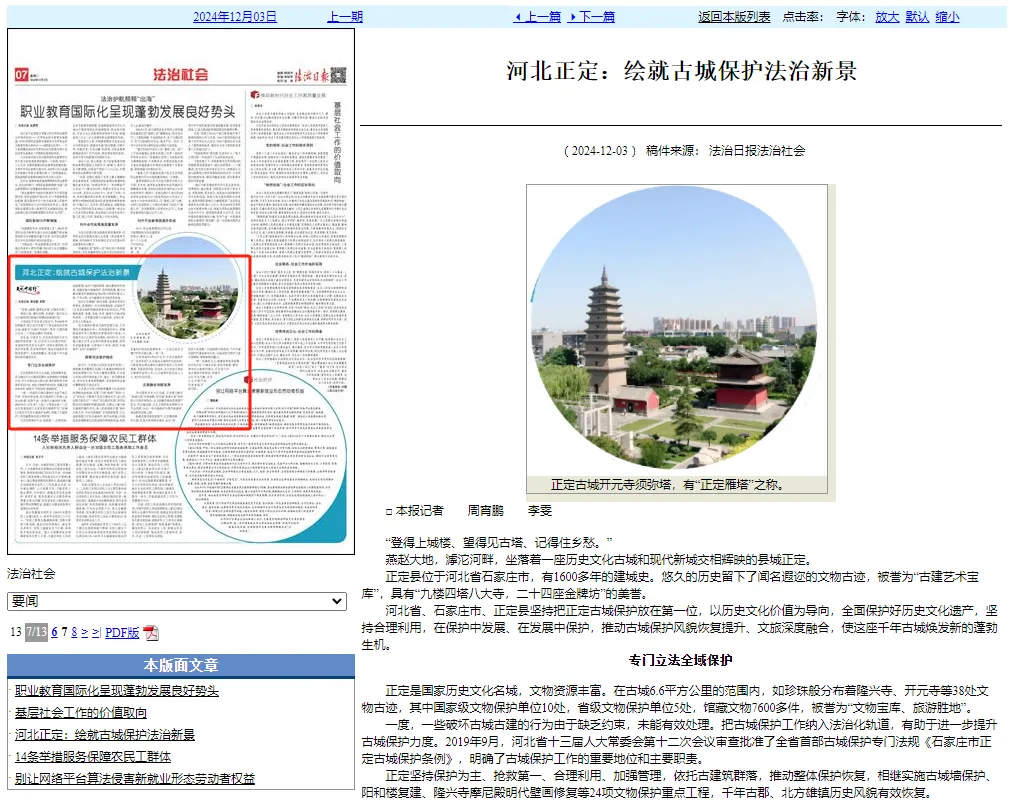This screenshot has width=1017, height=800.
Task: Reset font size with 默认
Action: point(917,17)
